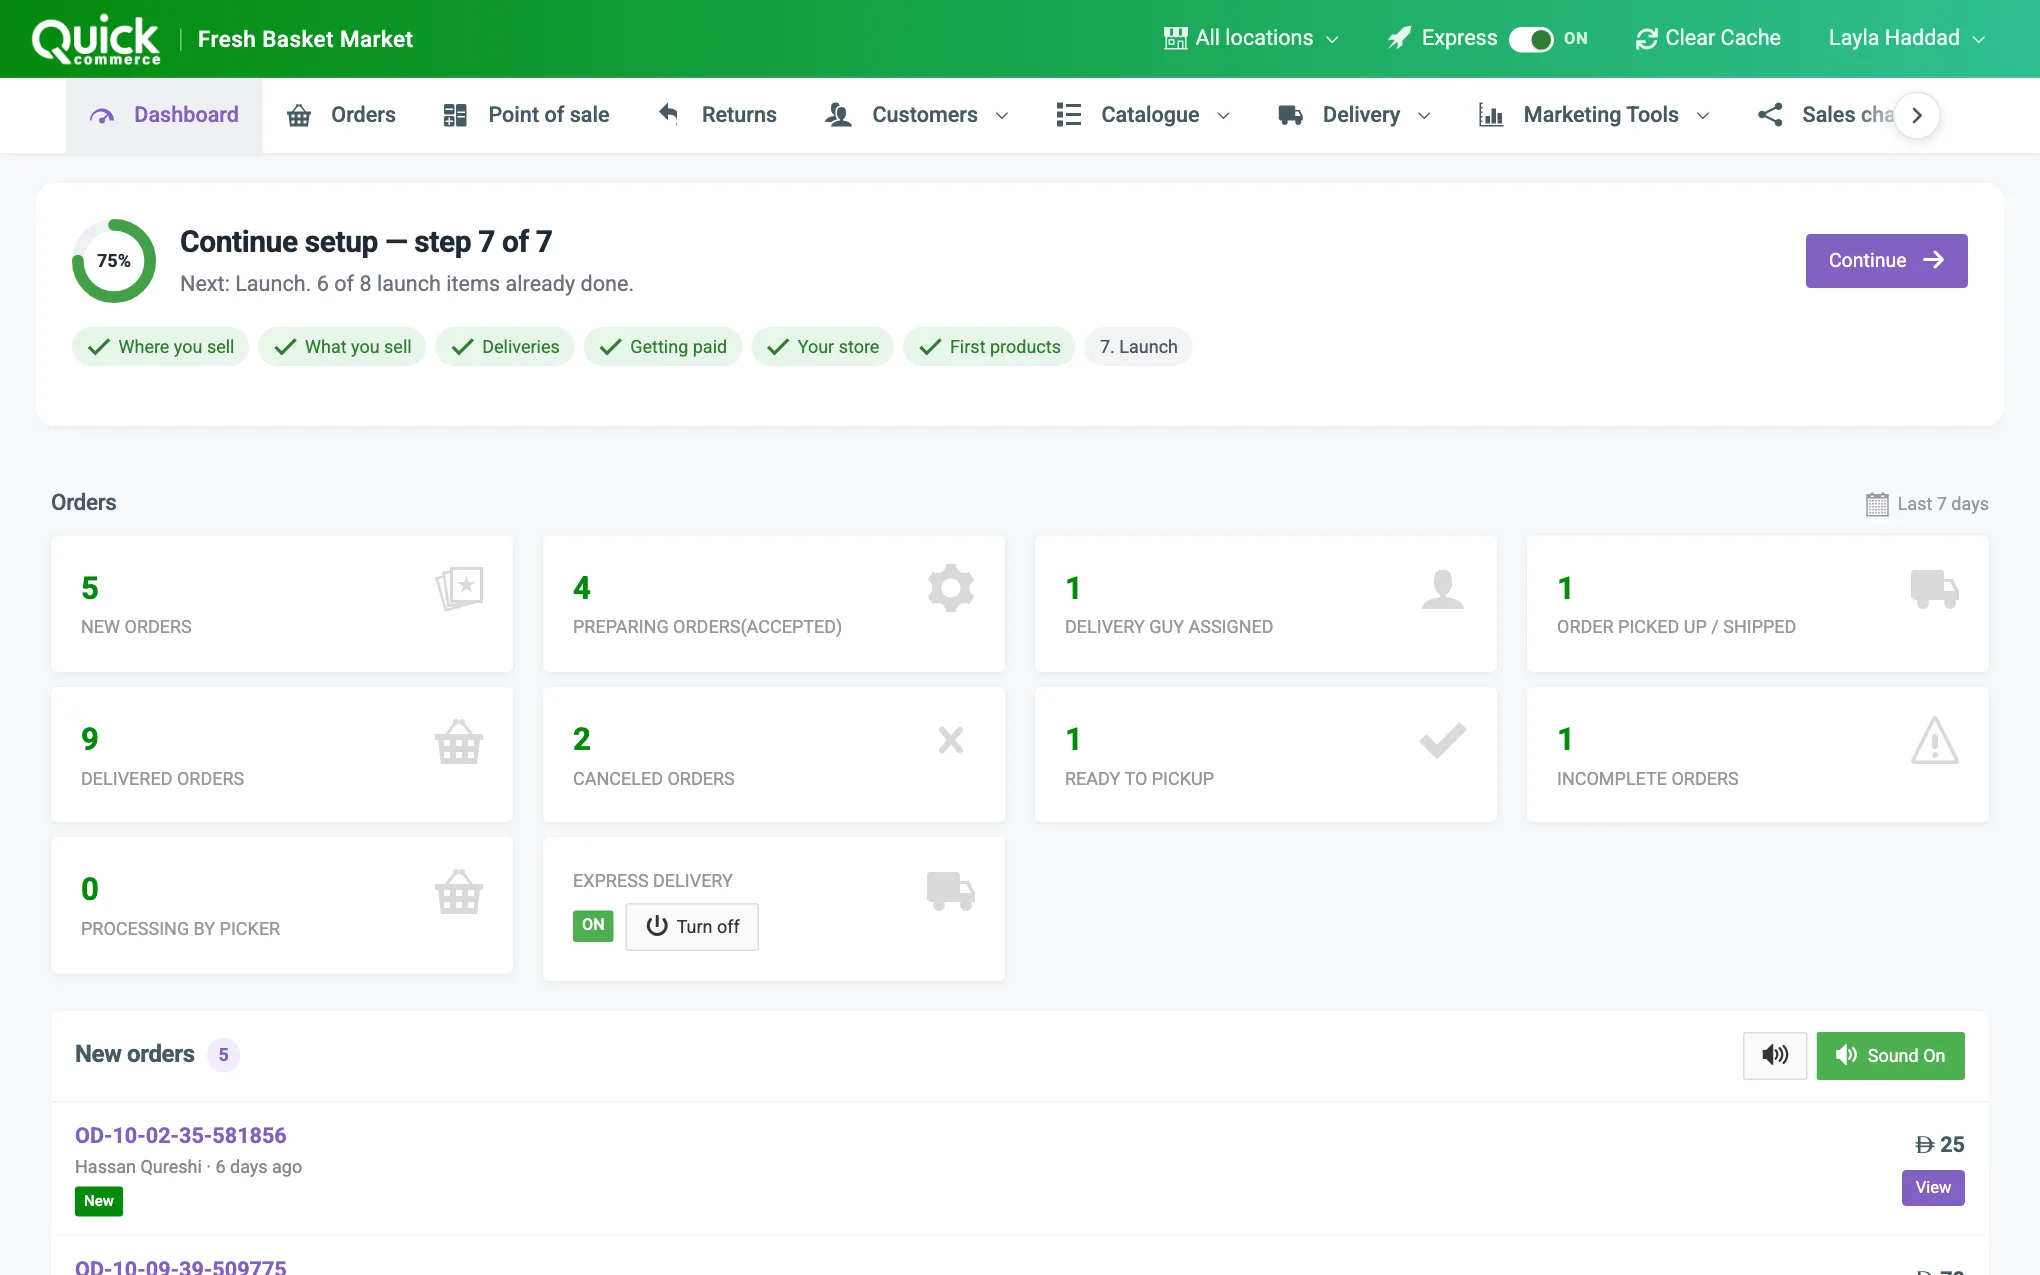Screen dimensions: 2040x1275
Task: Expand the Delivery menu
Action: pos(1354,115)
